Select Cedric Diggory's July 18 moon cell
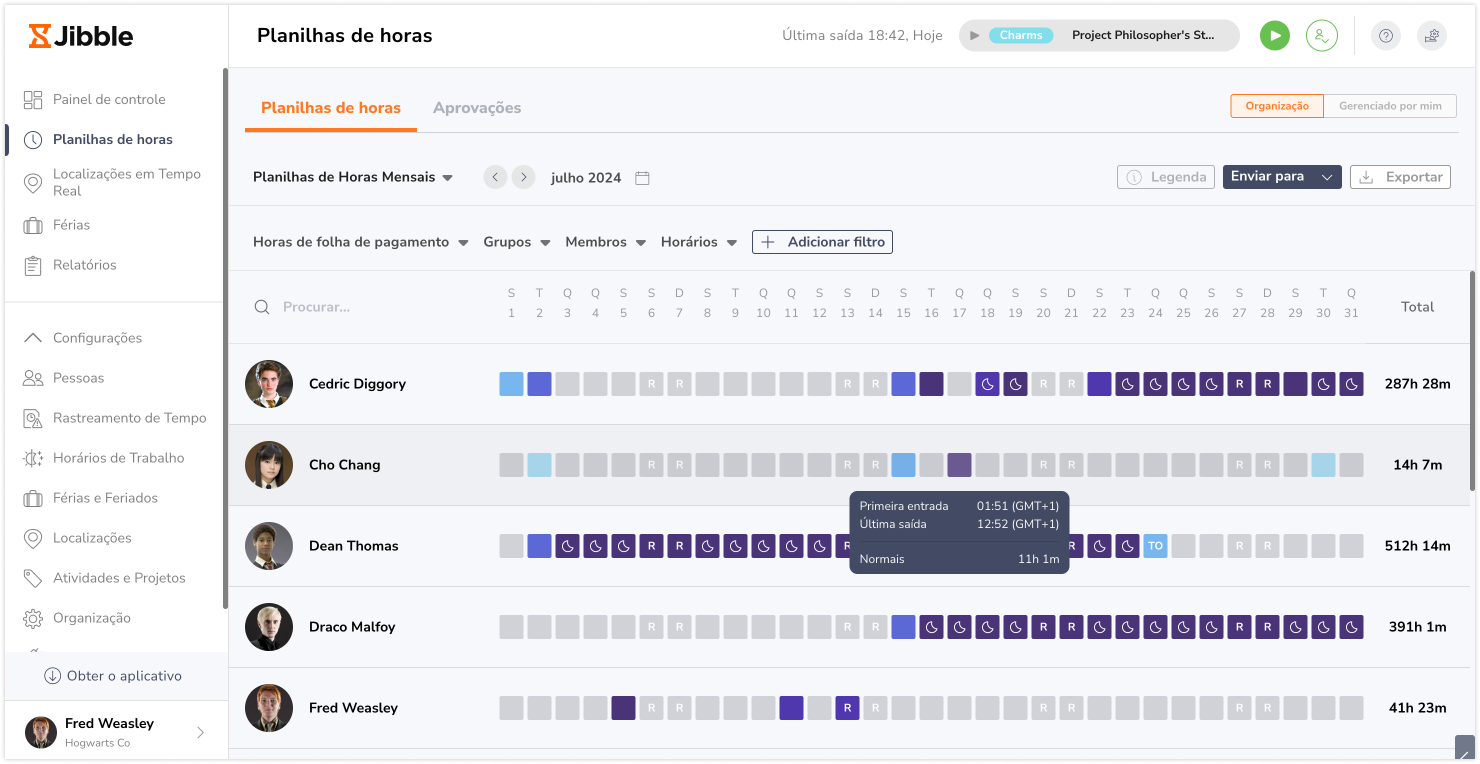Viewport: 1480px width, 764px height. click(x=987, y=384)
